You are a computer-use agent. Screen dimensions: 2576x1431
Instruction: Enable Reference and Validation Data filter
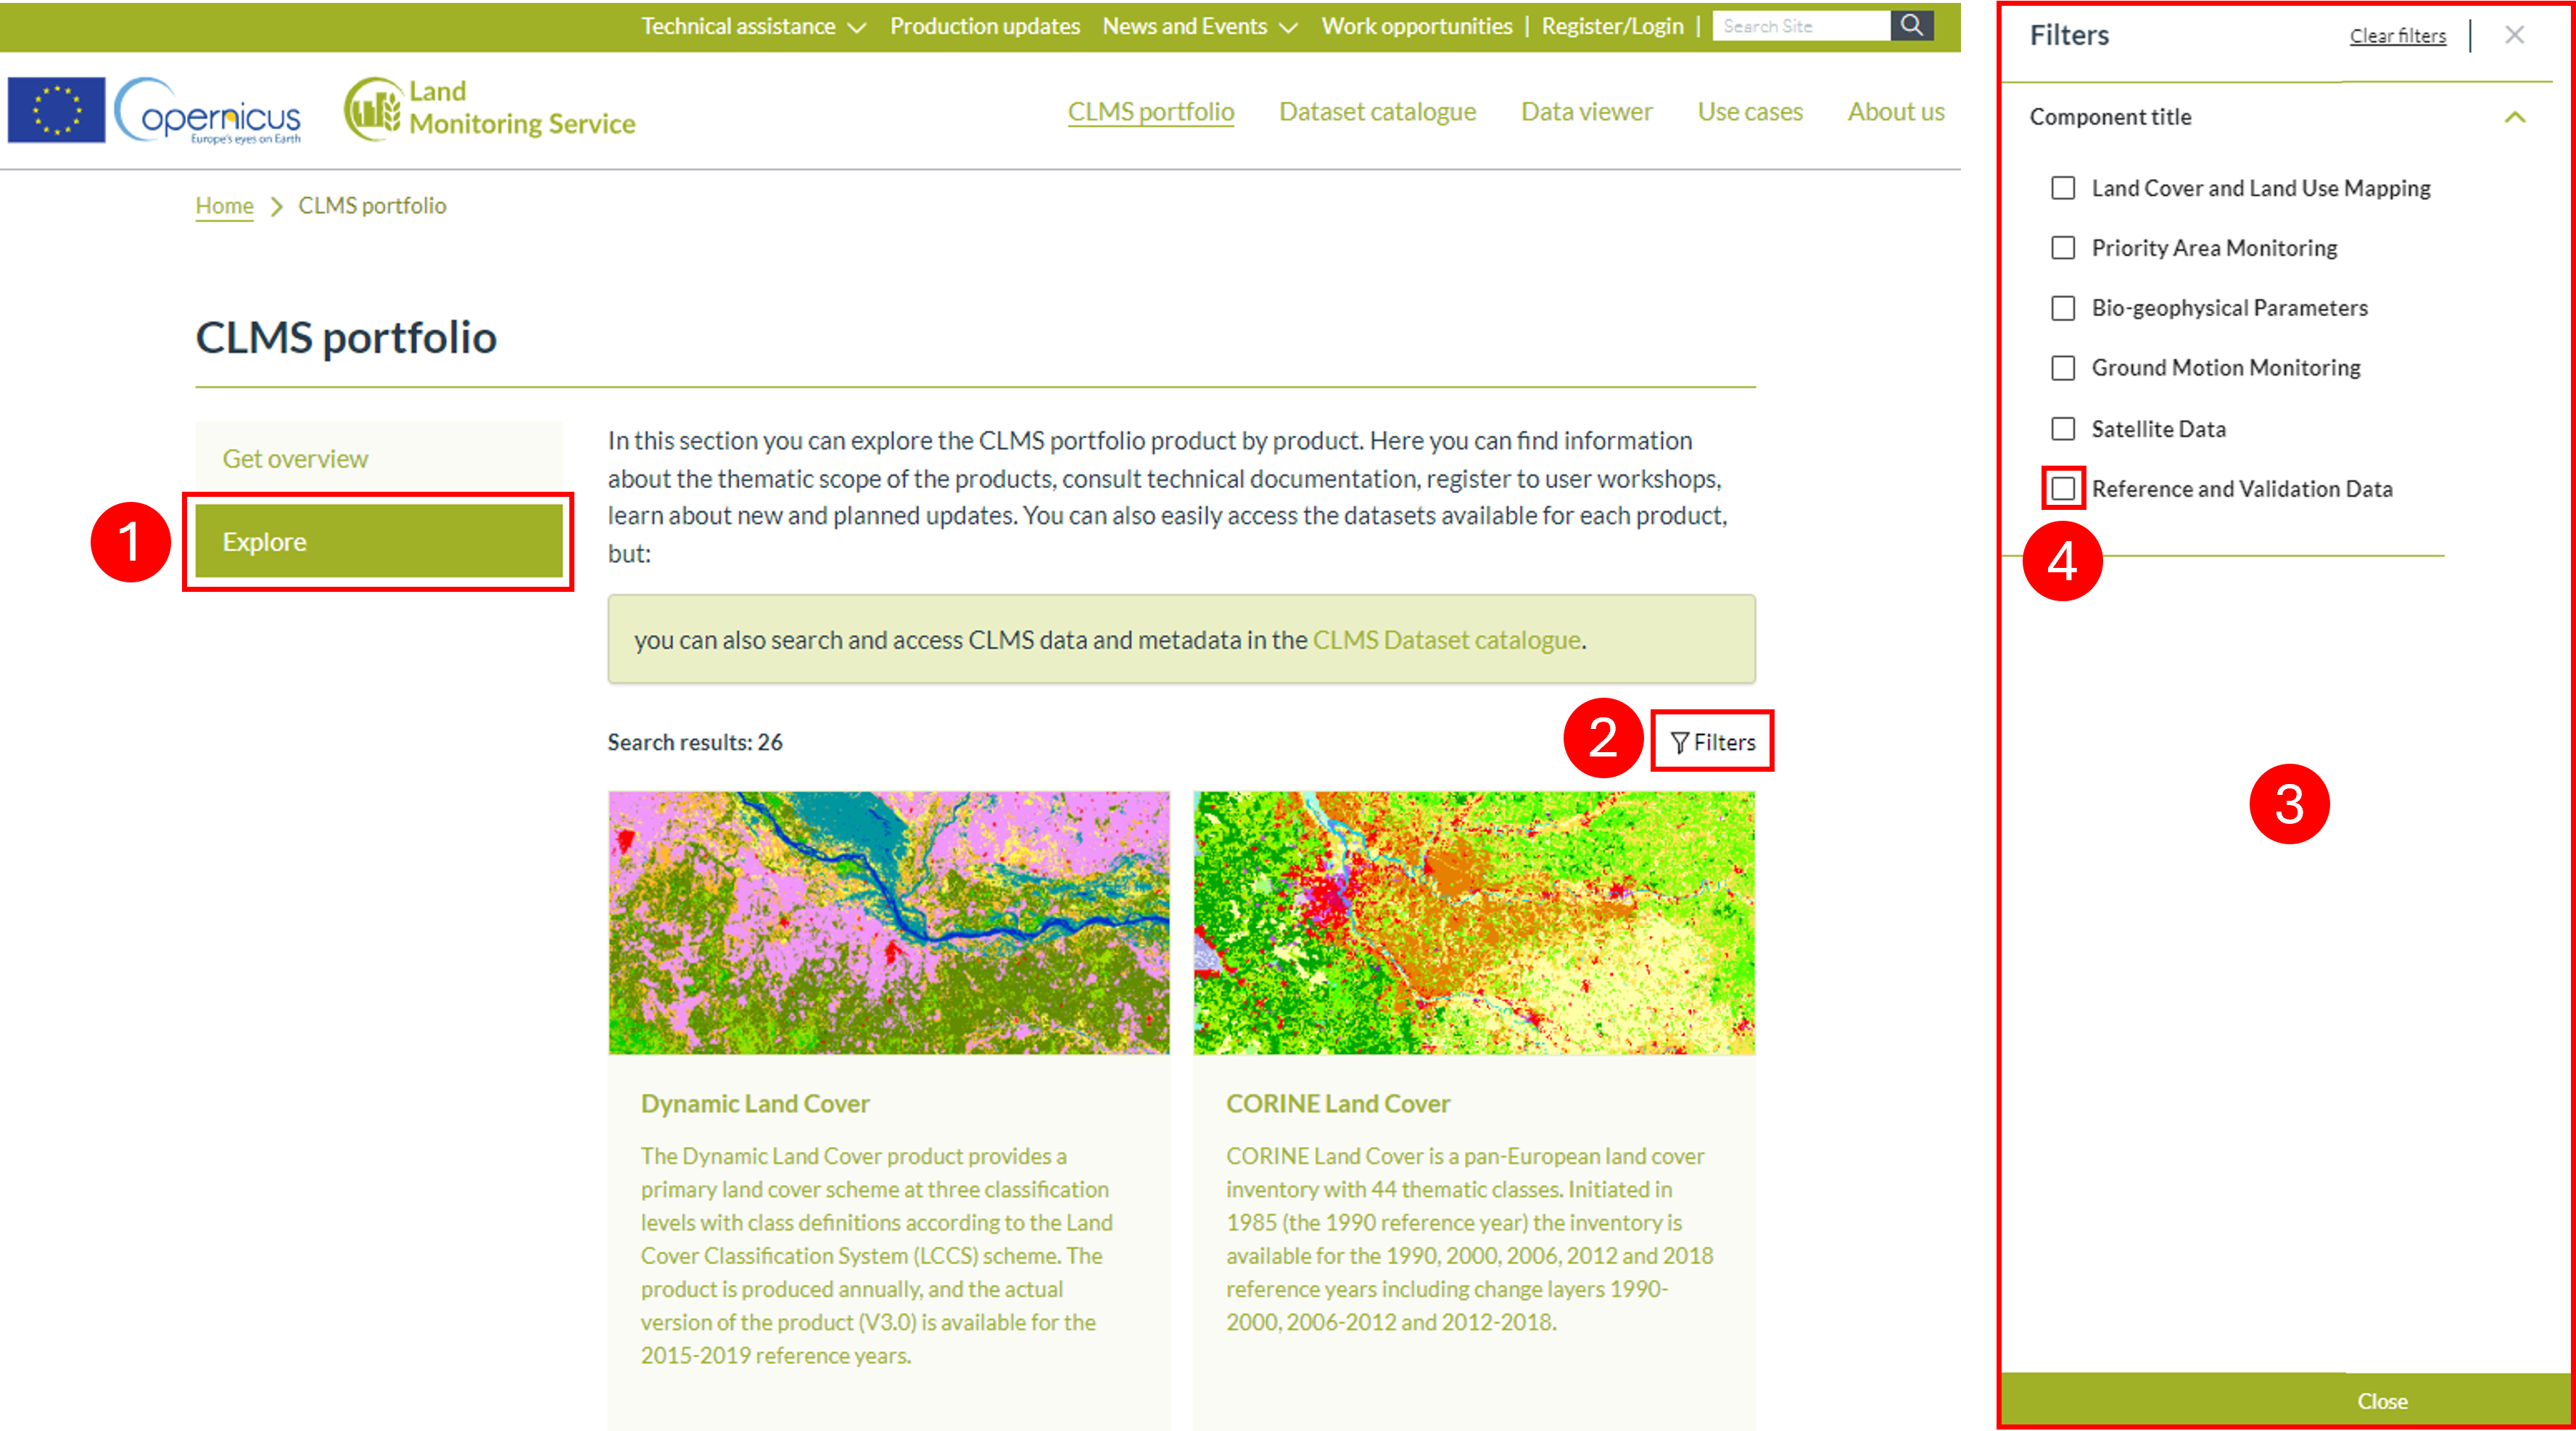(2063, 489)
